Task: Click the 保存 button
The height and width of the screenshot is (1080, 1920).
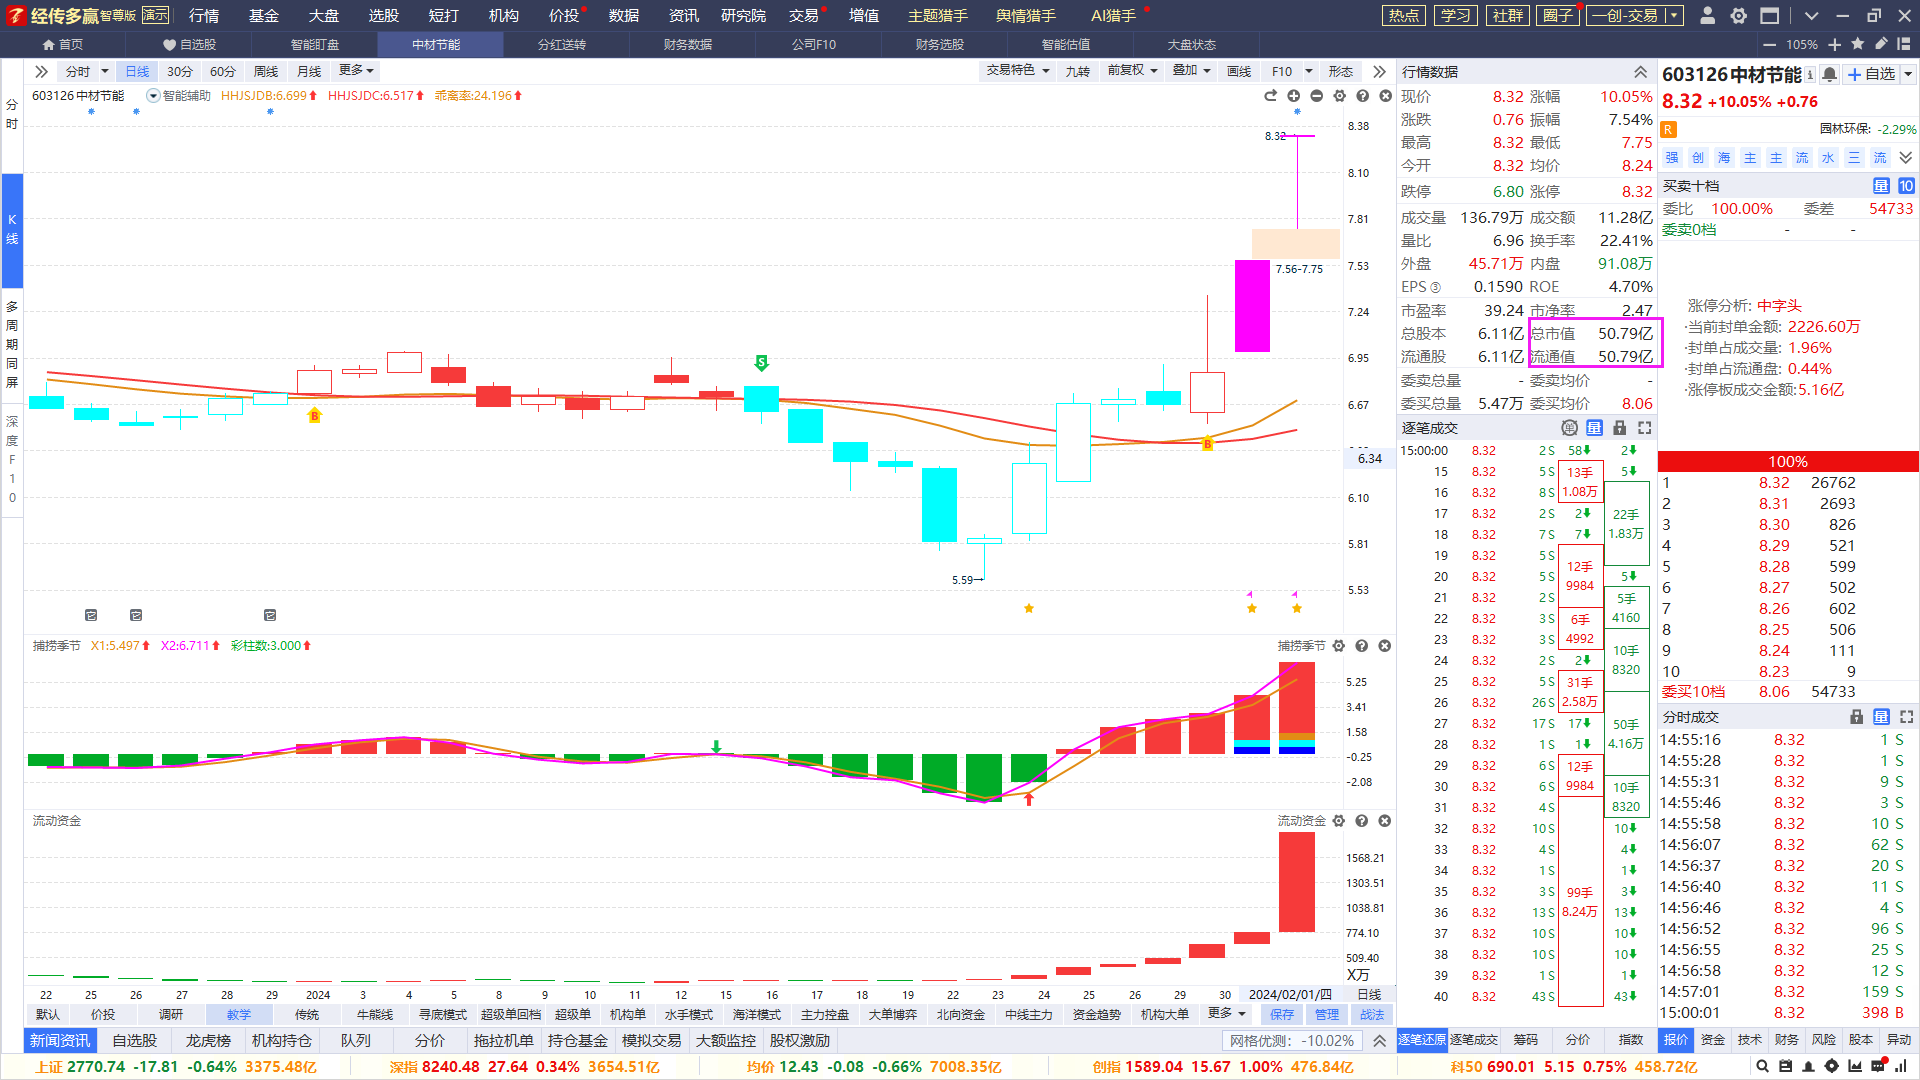Action: 1282,1014
